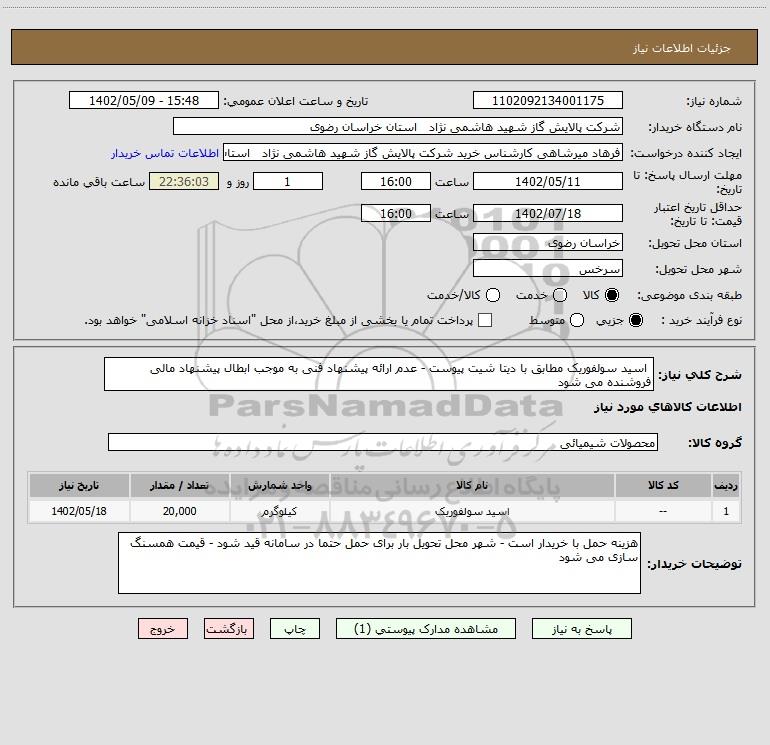This screenshot has height=745, width=770.
Task: Click the request creator field فرهاد میرشاهی
Action: 423,153
